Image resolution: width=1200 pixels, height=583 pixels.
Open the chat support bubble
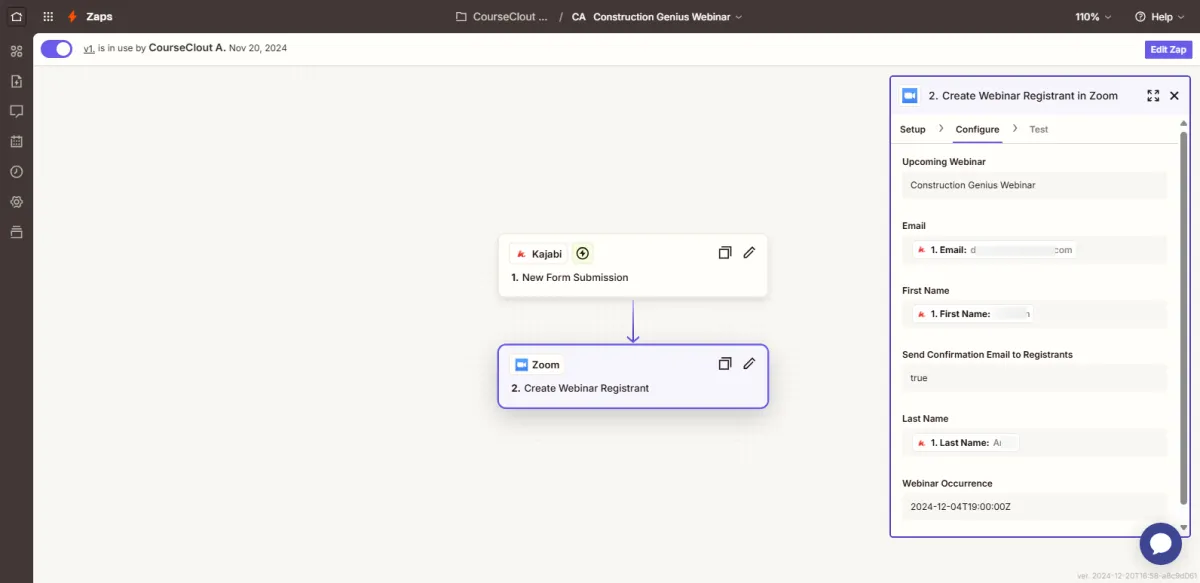(x=1161, y=543)
